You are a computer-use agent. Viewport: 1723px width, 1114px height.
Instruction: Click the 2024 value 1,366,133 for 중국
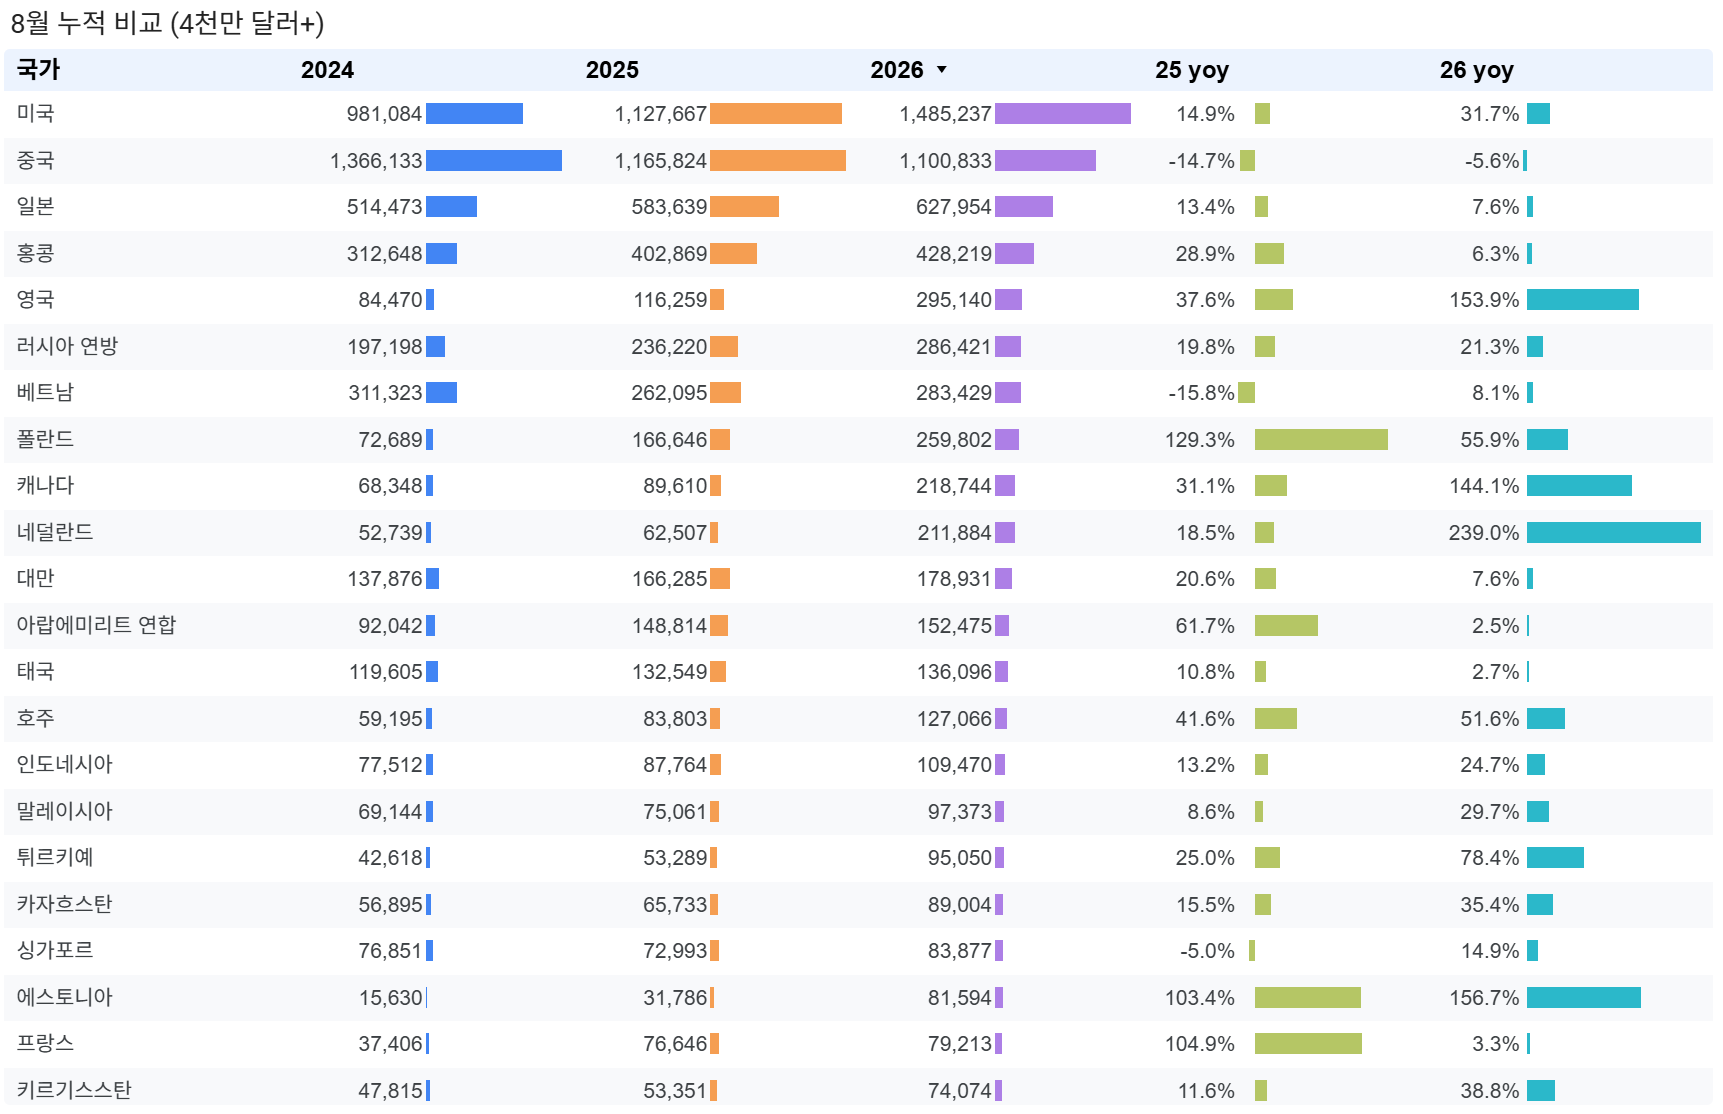(377, 161)
